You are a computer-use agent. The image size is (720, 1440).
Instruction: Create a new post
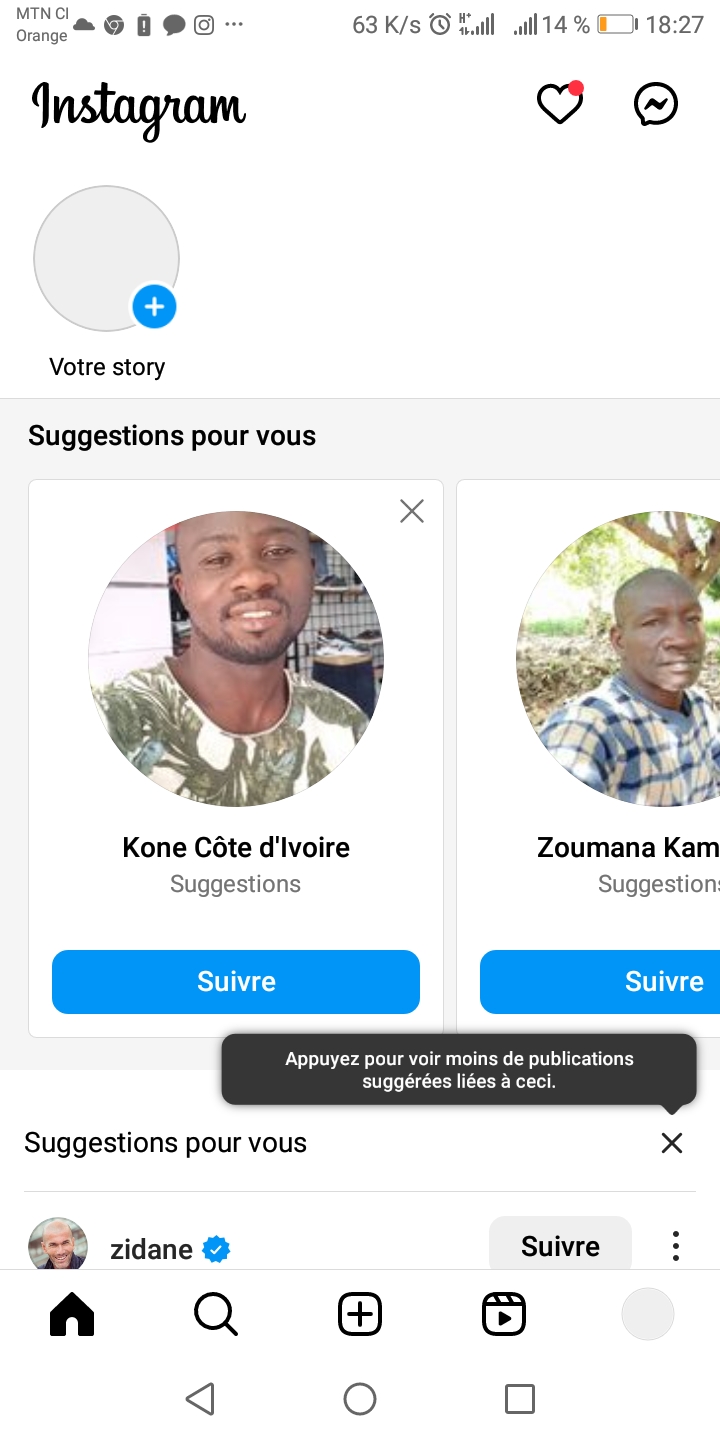360,1314
